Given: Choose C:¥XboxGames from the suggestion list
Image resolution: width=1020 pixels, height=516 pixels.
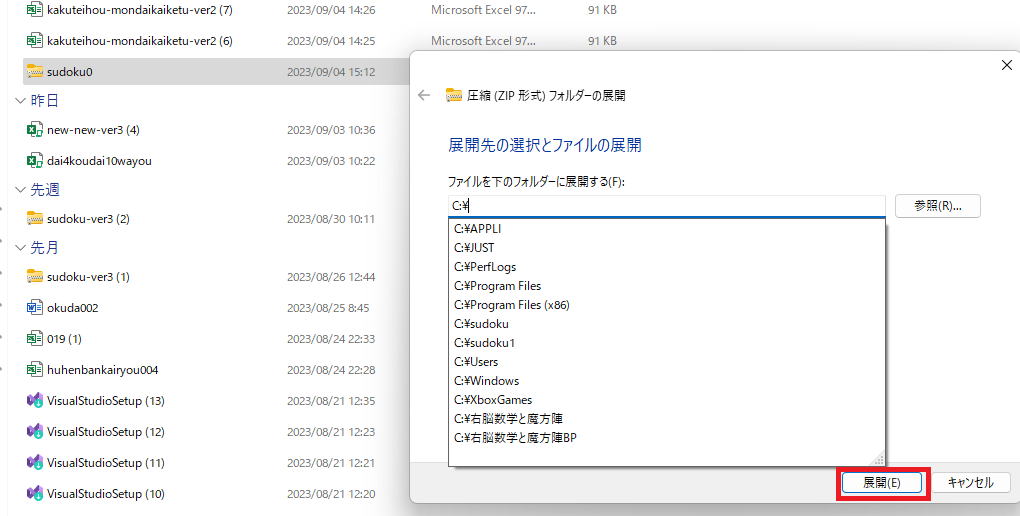Looking at the screenshot, I should [667, 400].
